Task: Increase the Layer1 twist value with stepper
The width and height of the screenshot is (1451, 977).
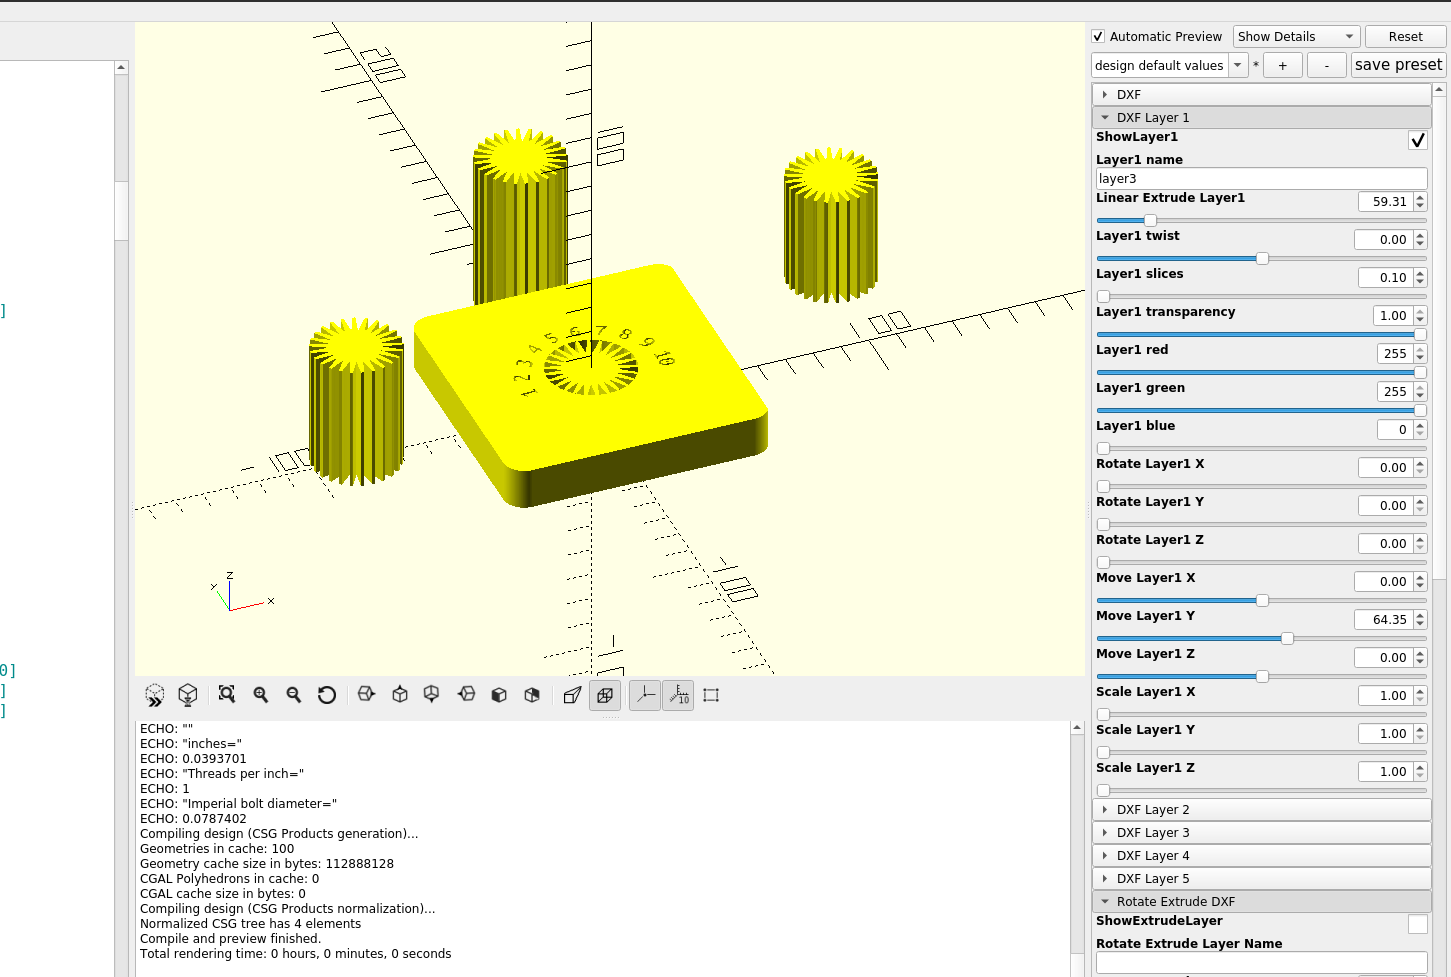Action: pos(1420,235)
